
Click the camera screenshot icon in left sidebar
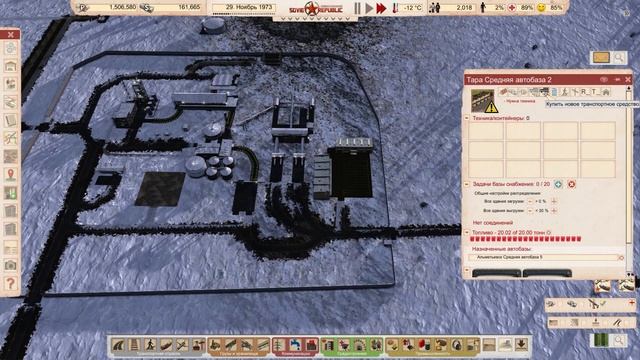[11, 265]
